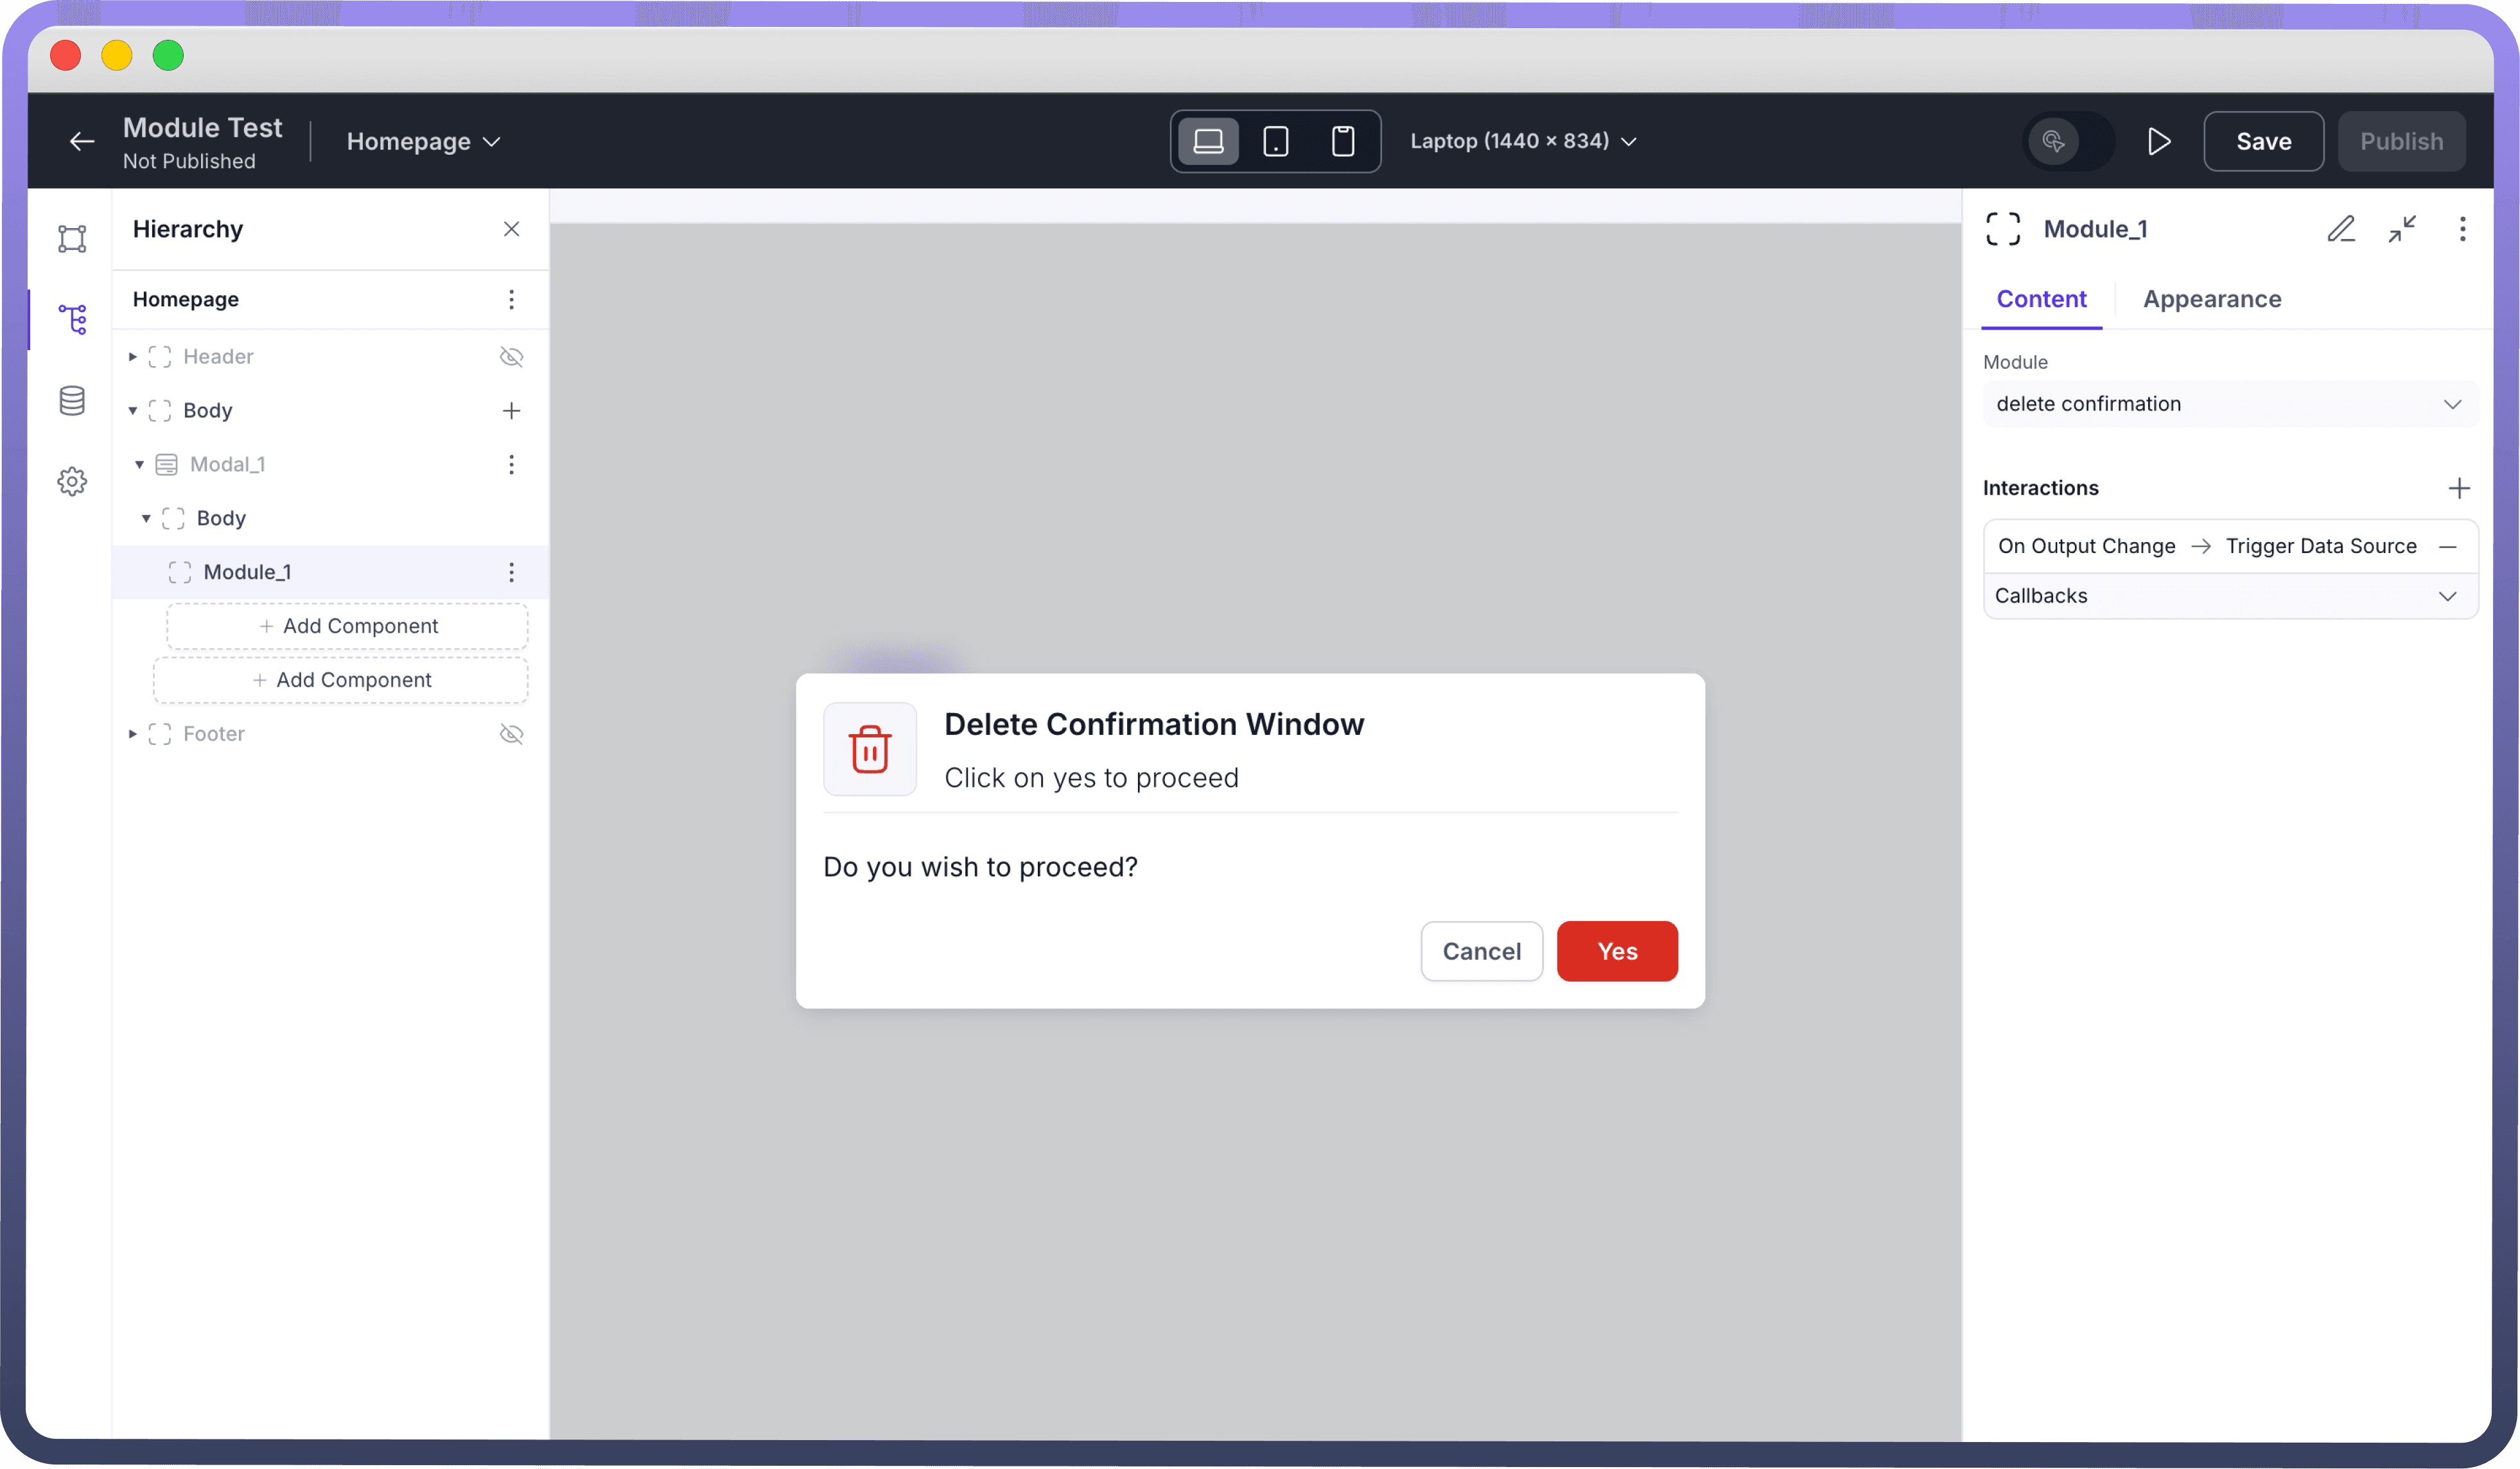The width and height of the screenshot is (2520, 1469).
Task: Select the component frame tool icon
Action: click(x=72, y=238)
